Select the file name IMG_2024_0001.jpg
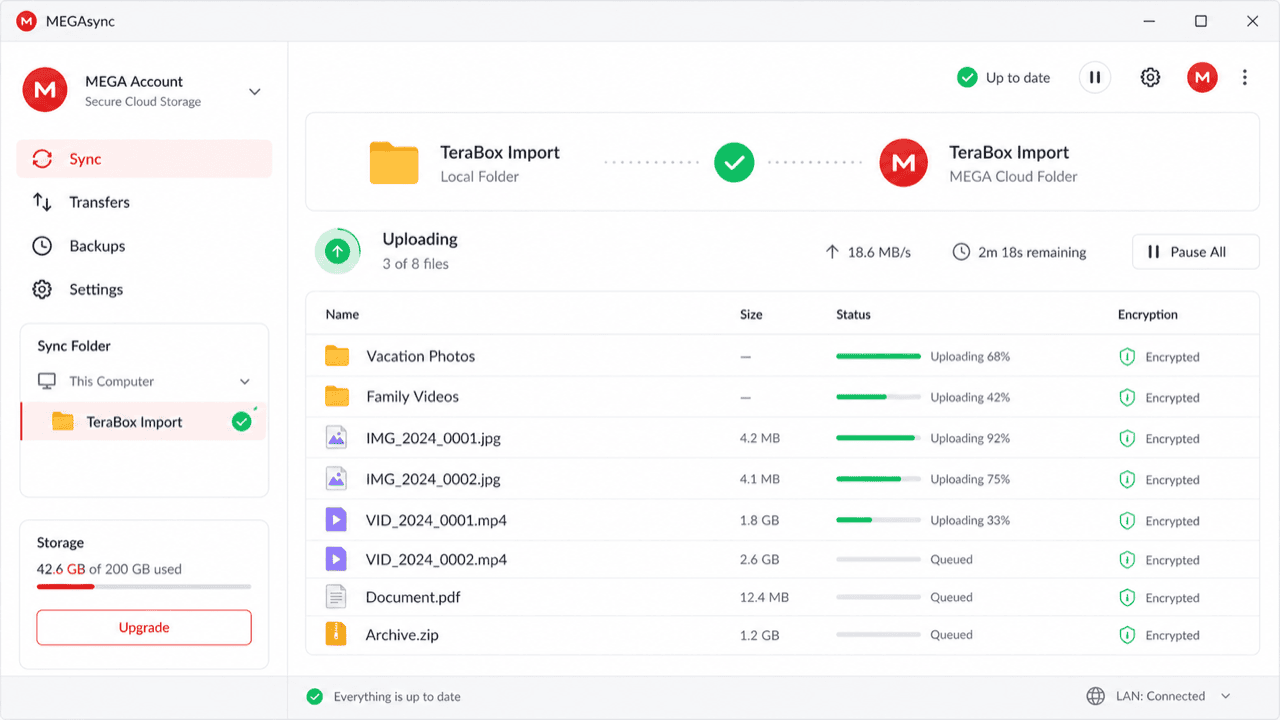Viewport: 1280px width, 720px height. coord(433,438)
